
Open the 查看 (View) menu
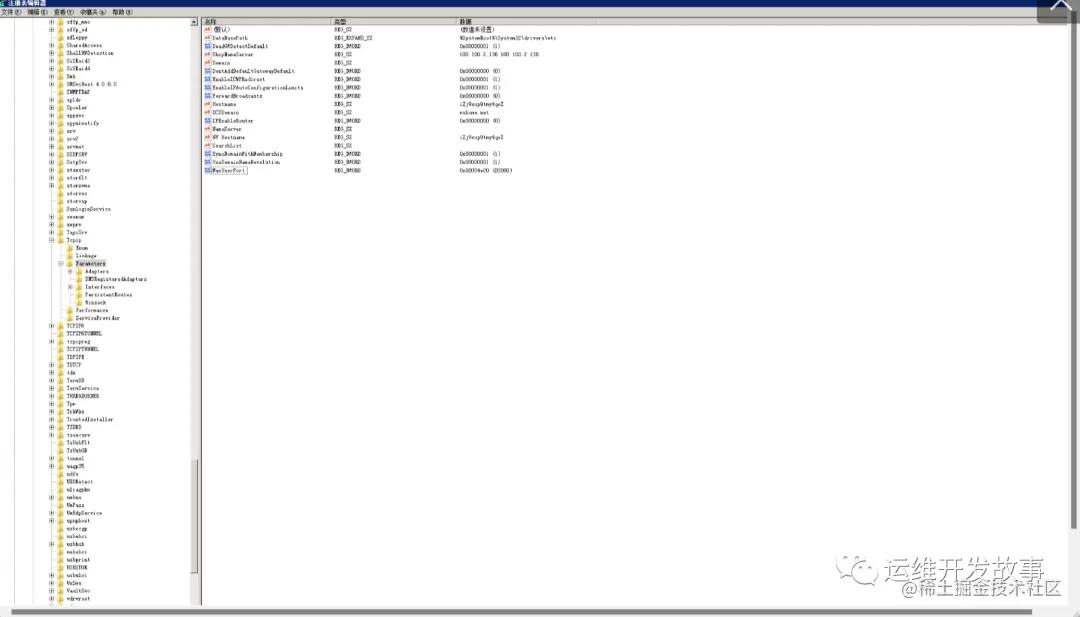(64, 12)
